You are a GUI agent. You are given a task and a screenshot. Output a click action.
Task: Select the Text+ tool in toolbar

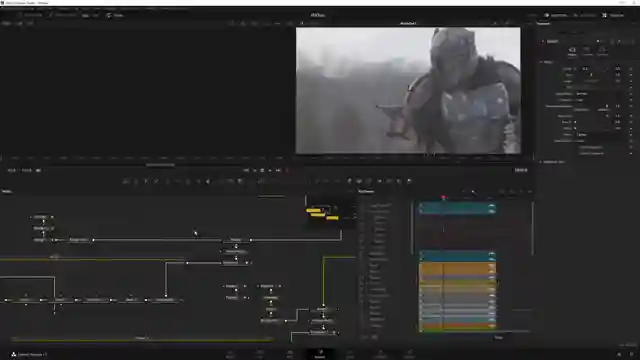point(146,181)
